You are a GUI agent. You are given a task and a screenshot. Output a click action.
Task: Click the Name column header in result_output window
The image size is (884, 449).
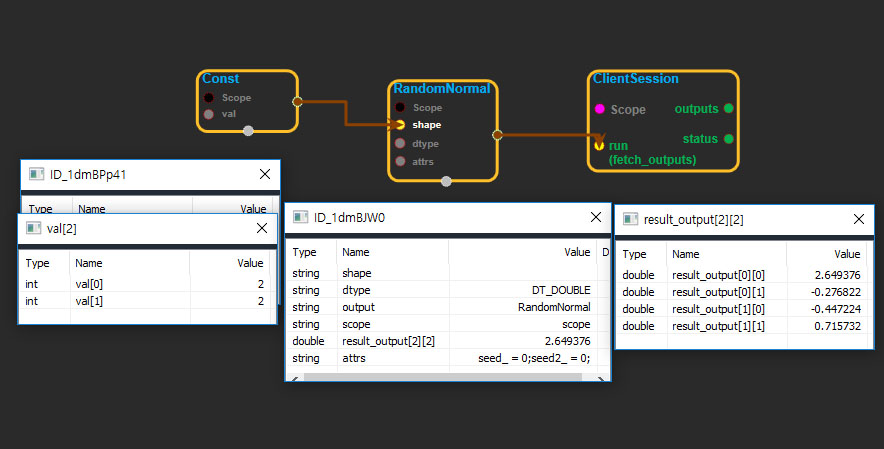[x=686, y=255]
